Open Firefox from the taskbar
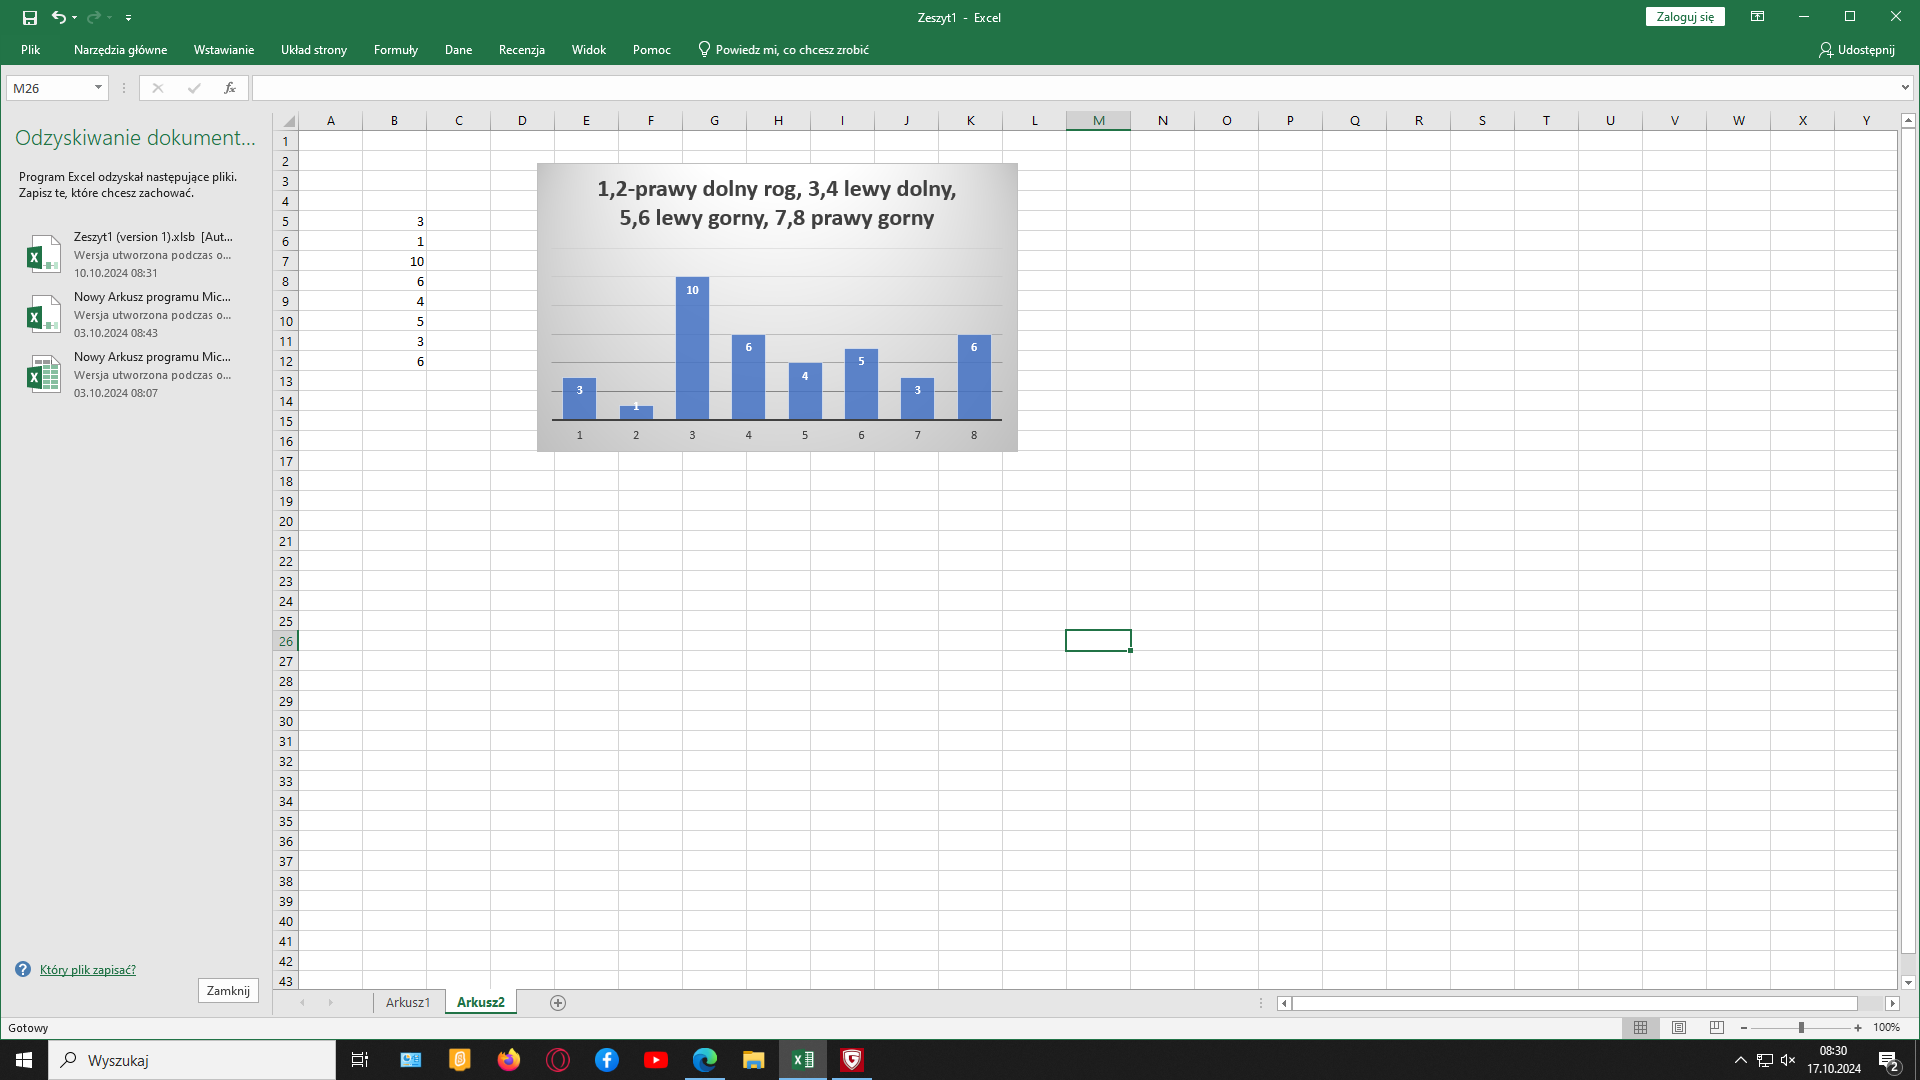The image size is (1920, 1080). (509, 1060)
